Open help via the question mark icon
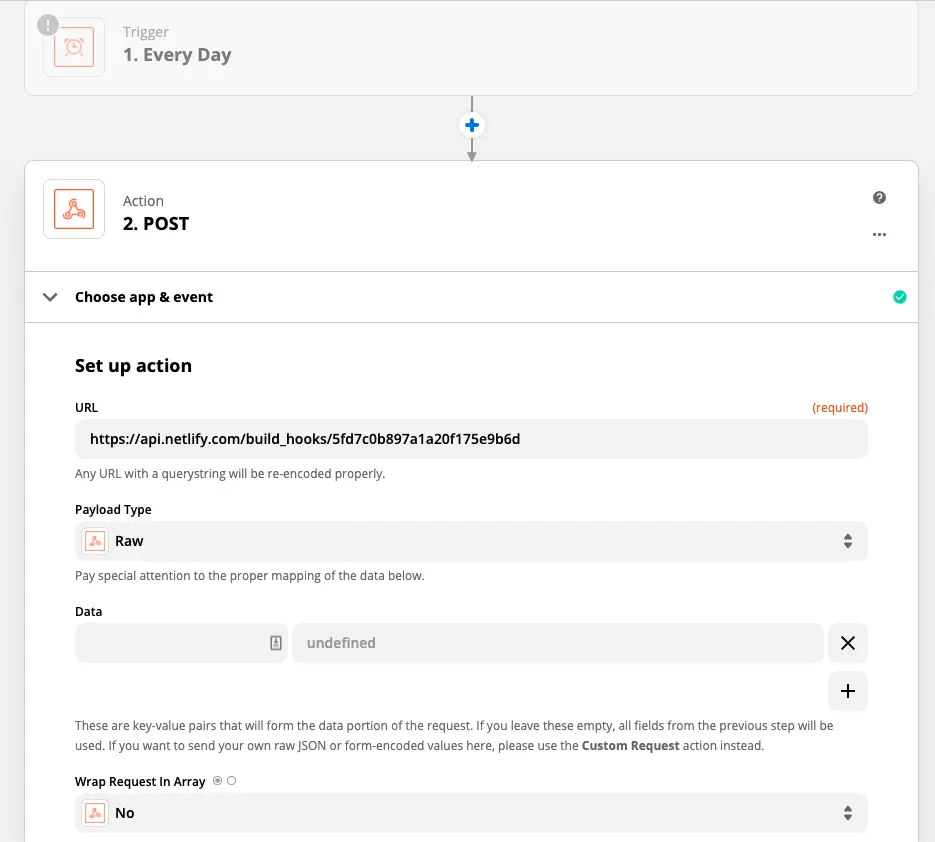The image size is (935, 842). (x=879, y=198)
